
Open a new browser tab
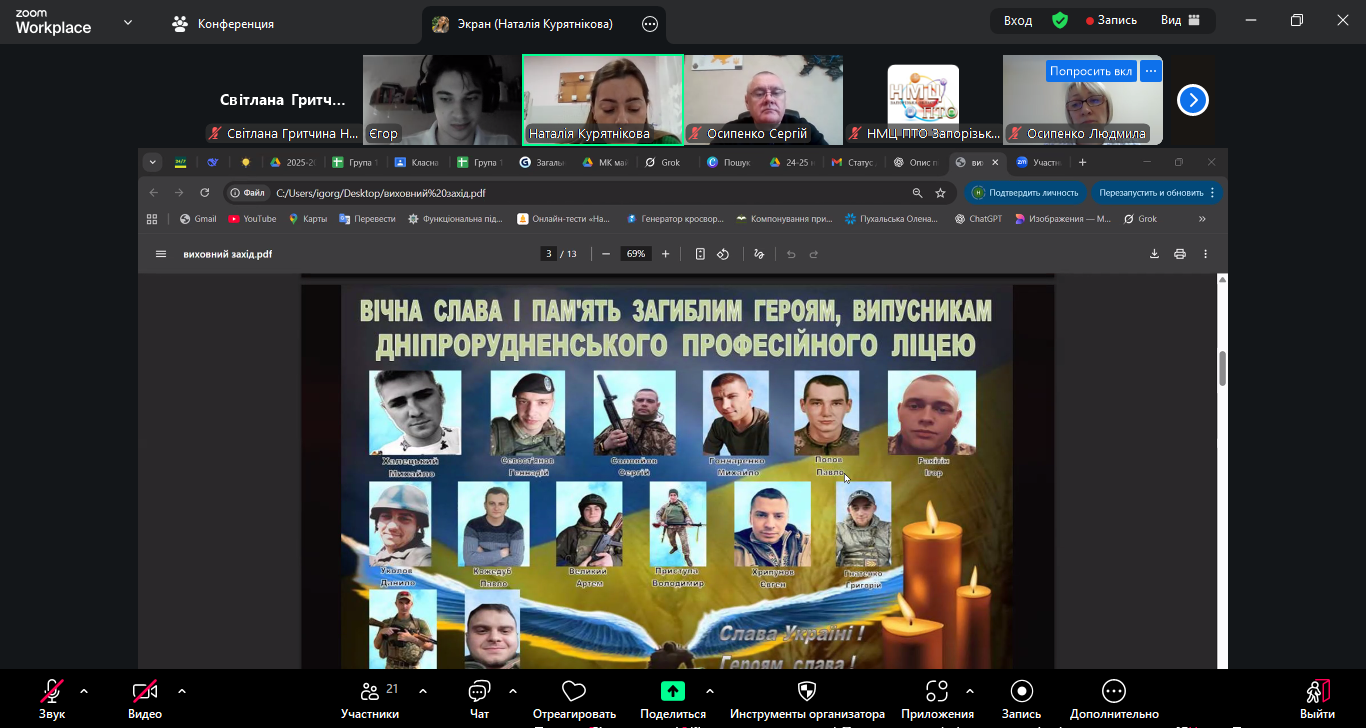(x=1082, y=162)
